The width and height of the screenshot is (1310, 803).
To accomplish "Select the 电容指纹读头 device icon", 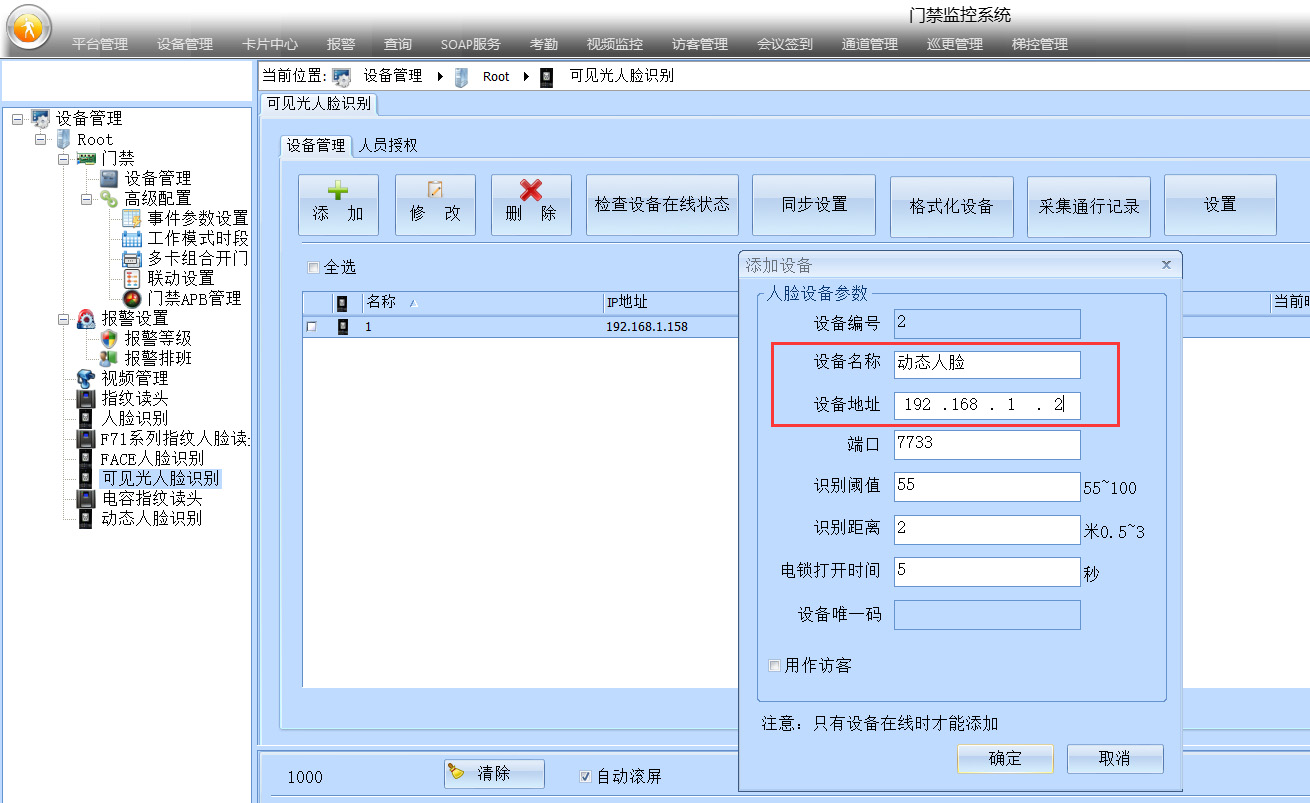I will click(86, 498).
